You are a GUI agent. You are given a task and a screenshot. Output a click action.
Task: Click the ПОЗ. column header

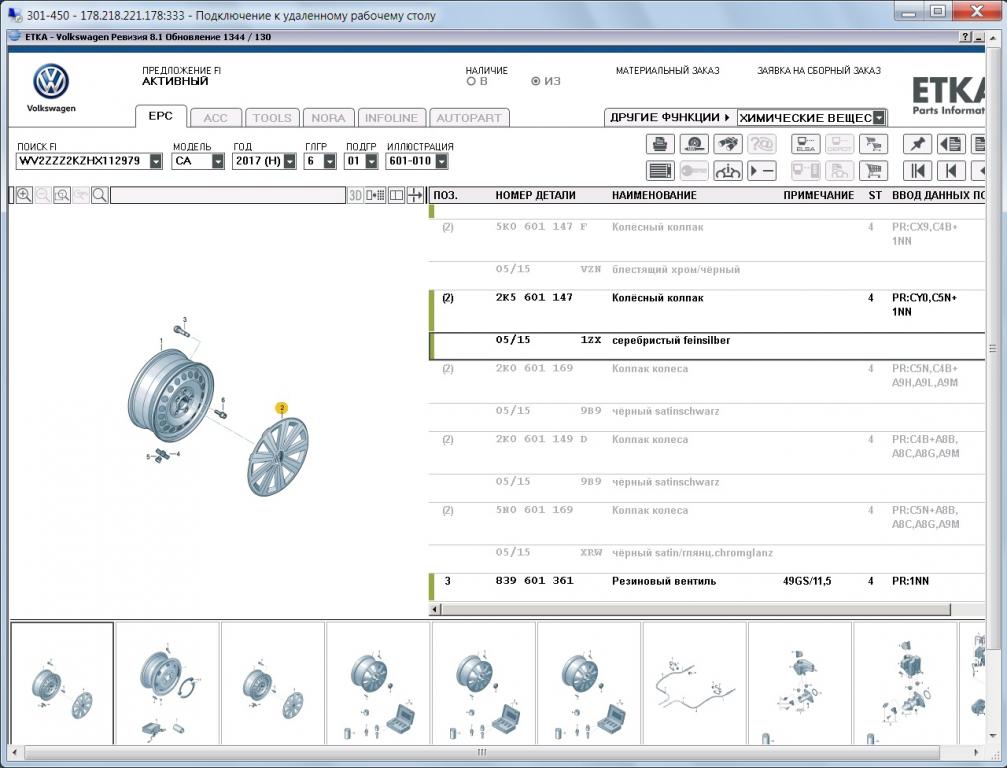point(446,195)
